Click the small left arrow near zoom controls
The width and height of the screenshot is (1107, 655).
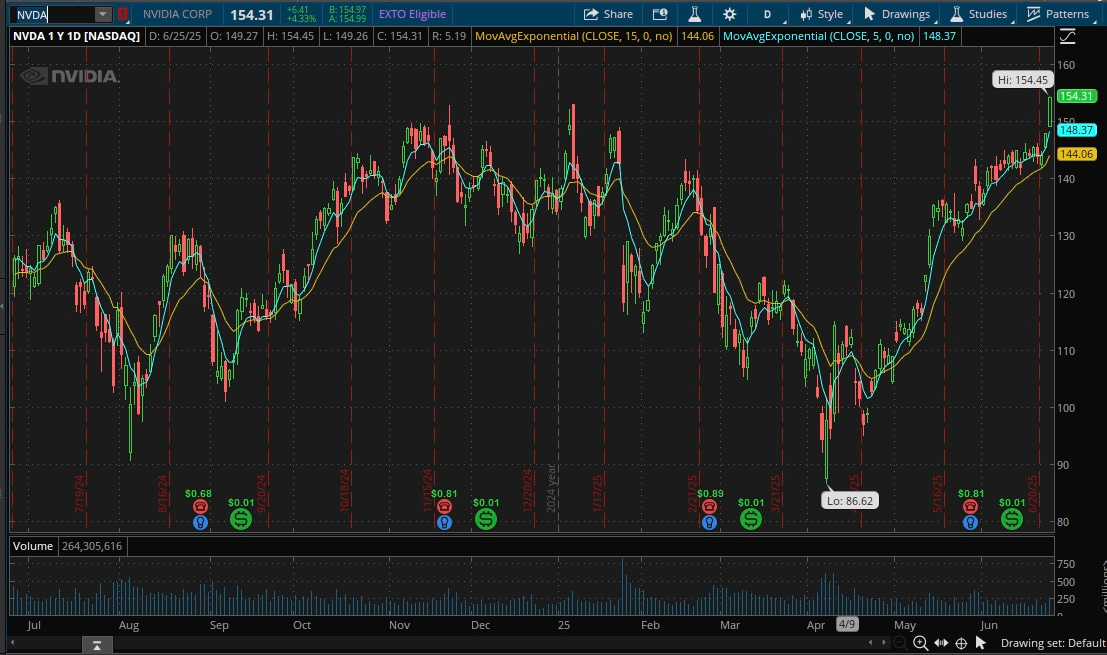point(870,642)
